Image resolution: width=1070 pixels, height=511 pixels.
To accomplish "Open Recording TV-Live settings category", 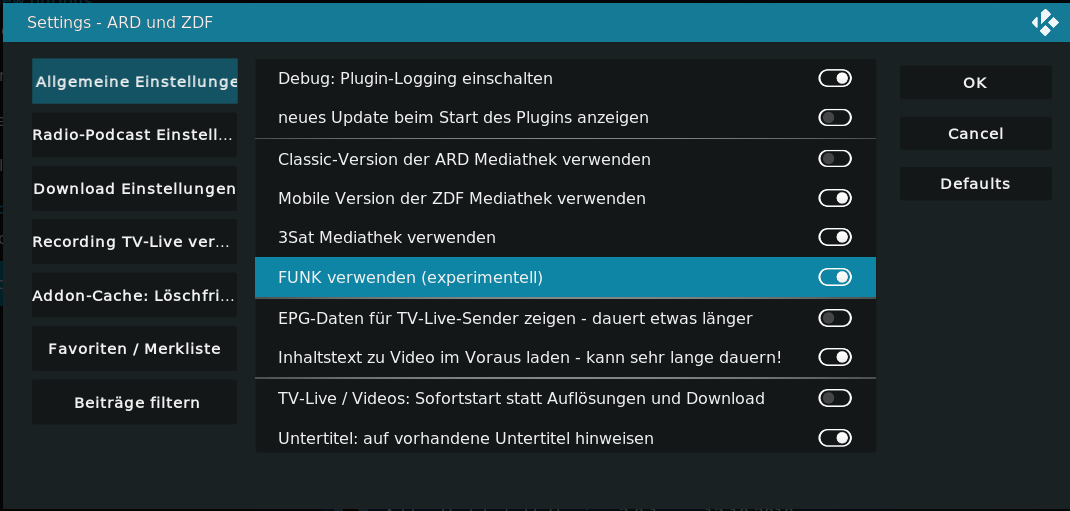I will (x=134, y=242).
